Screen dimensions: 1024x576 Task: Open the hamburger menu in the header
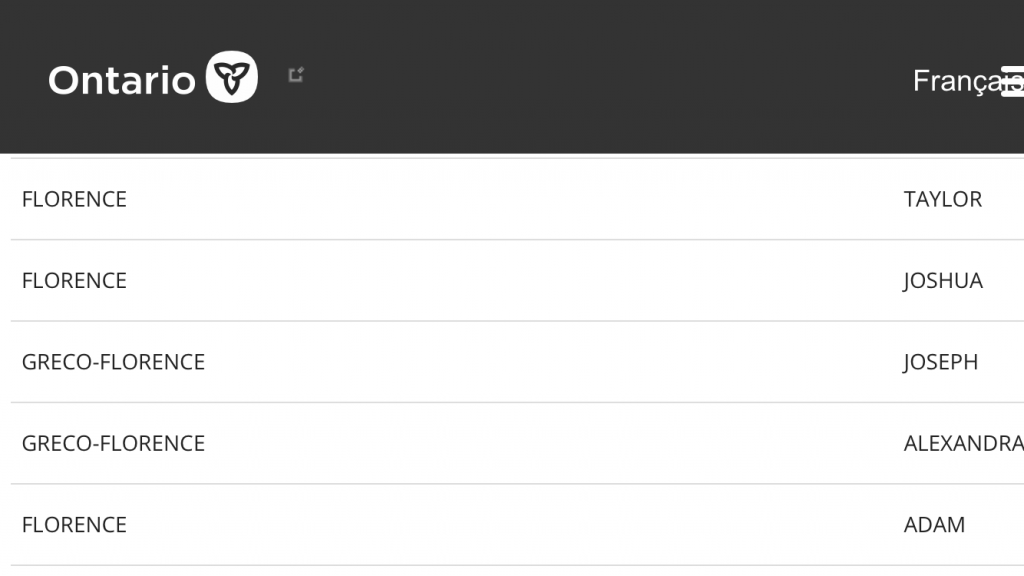1013,81
